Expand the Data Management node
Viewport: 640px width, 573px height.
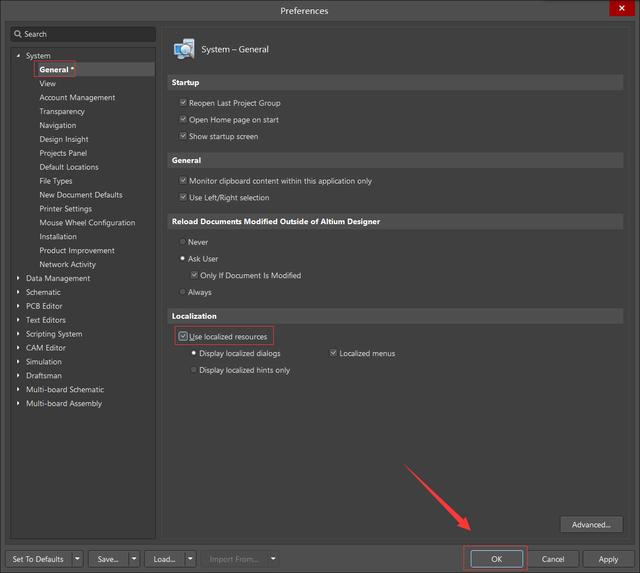coord(18,278)
